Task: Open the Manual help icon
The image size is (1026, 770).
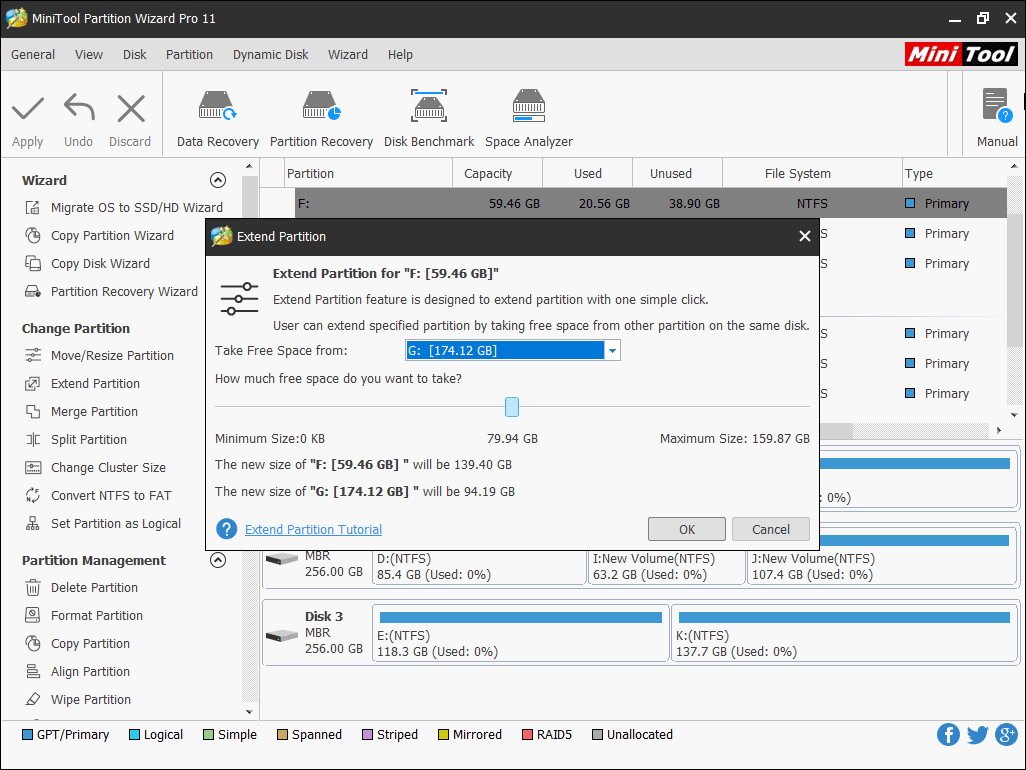Action: 997,105
